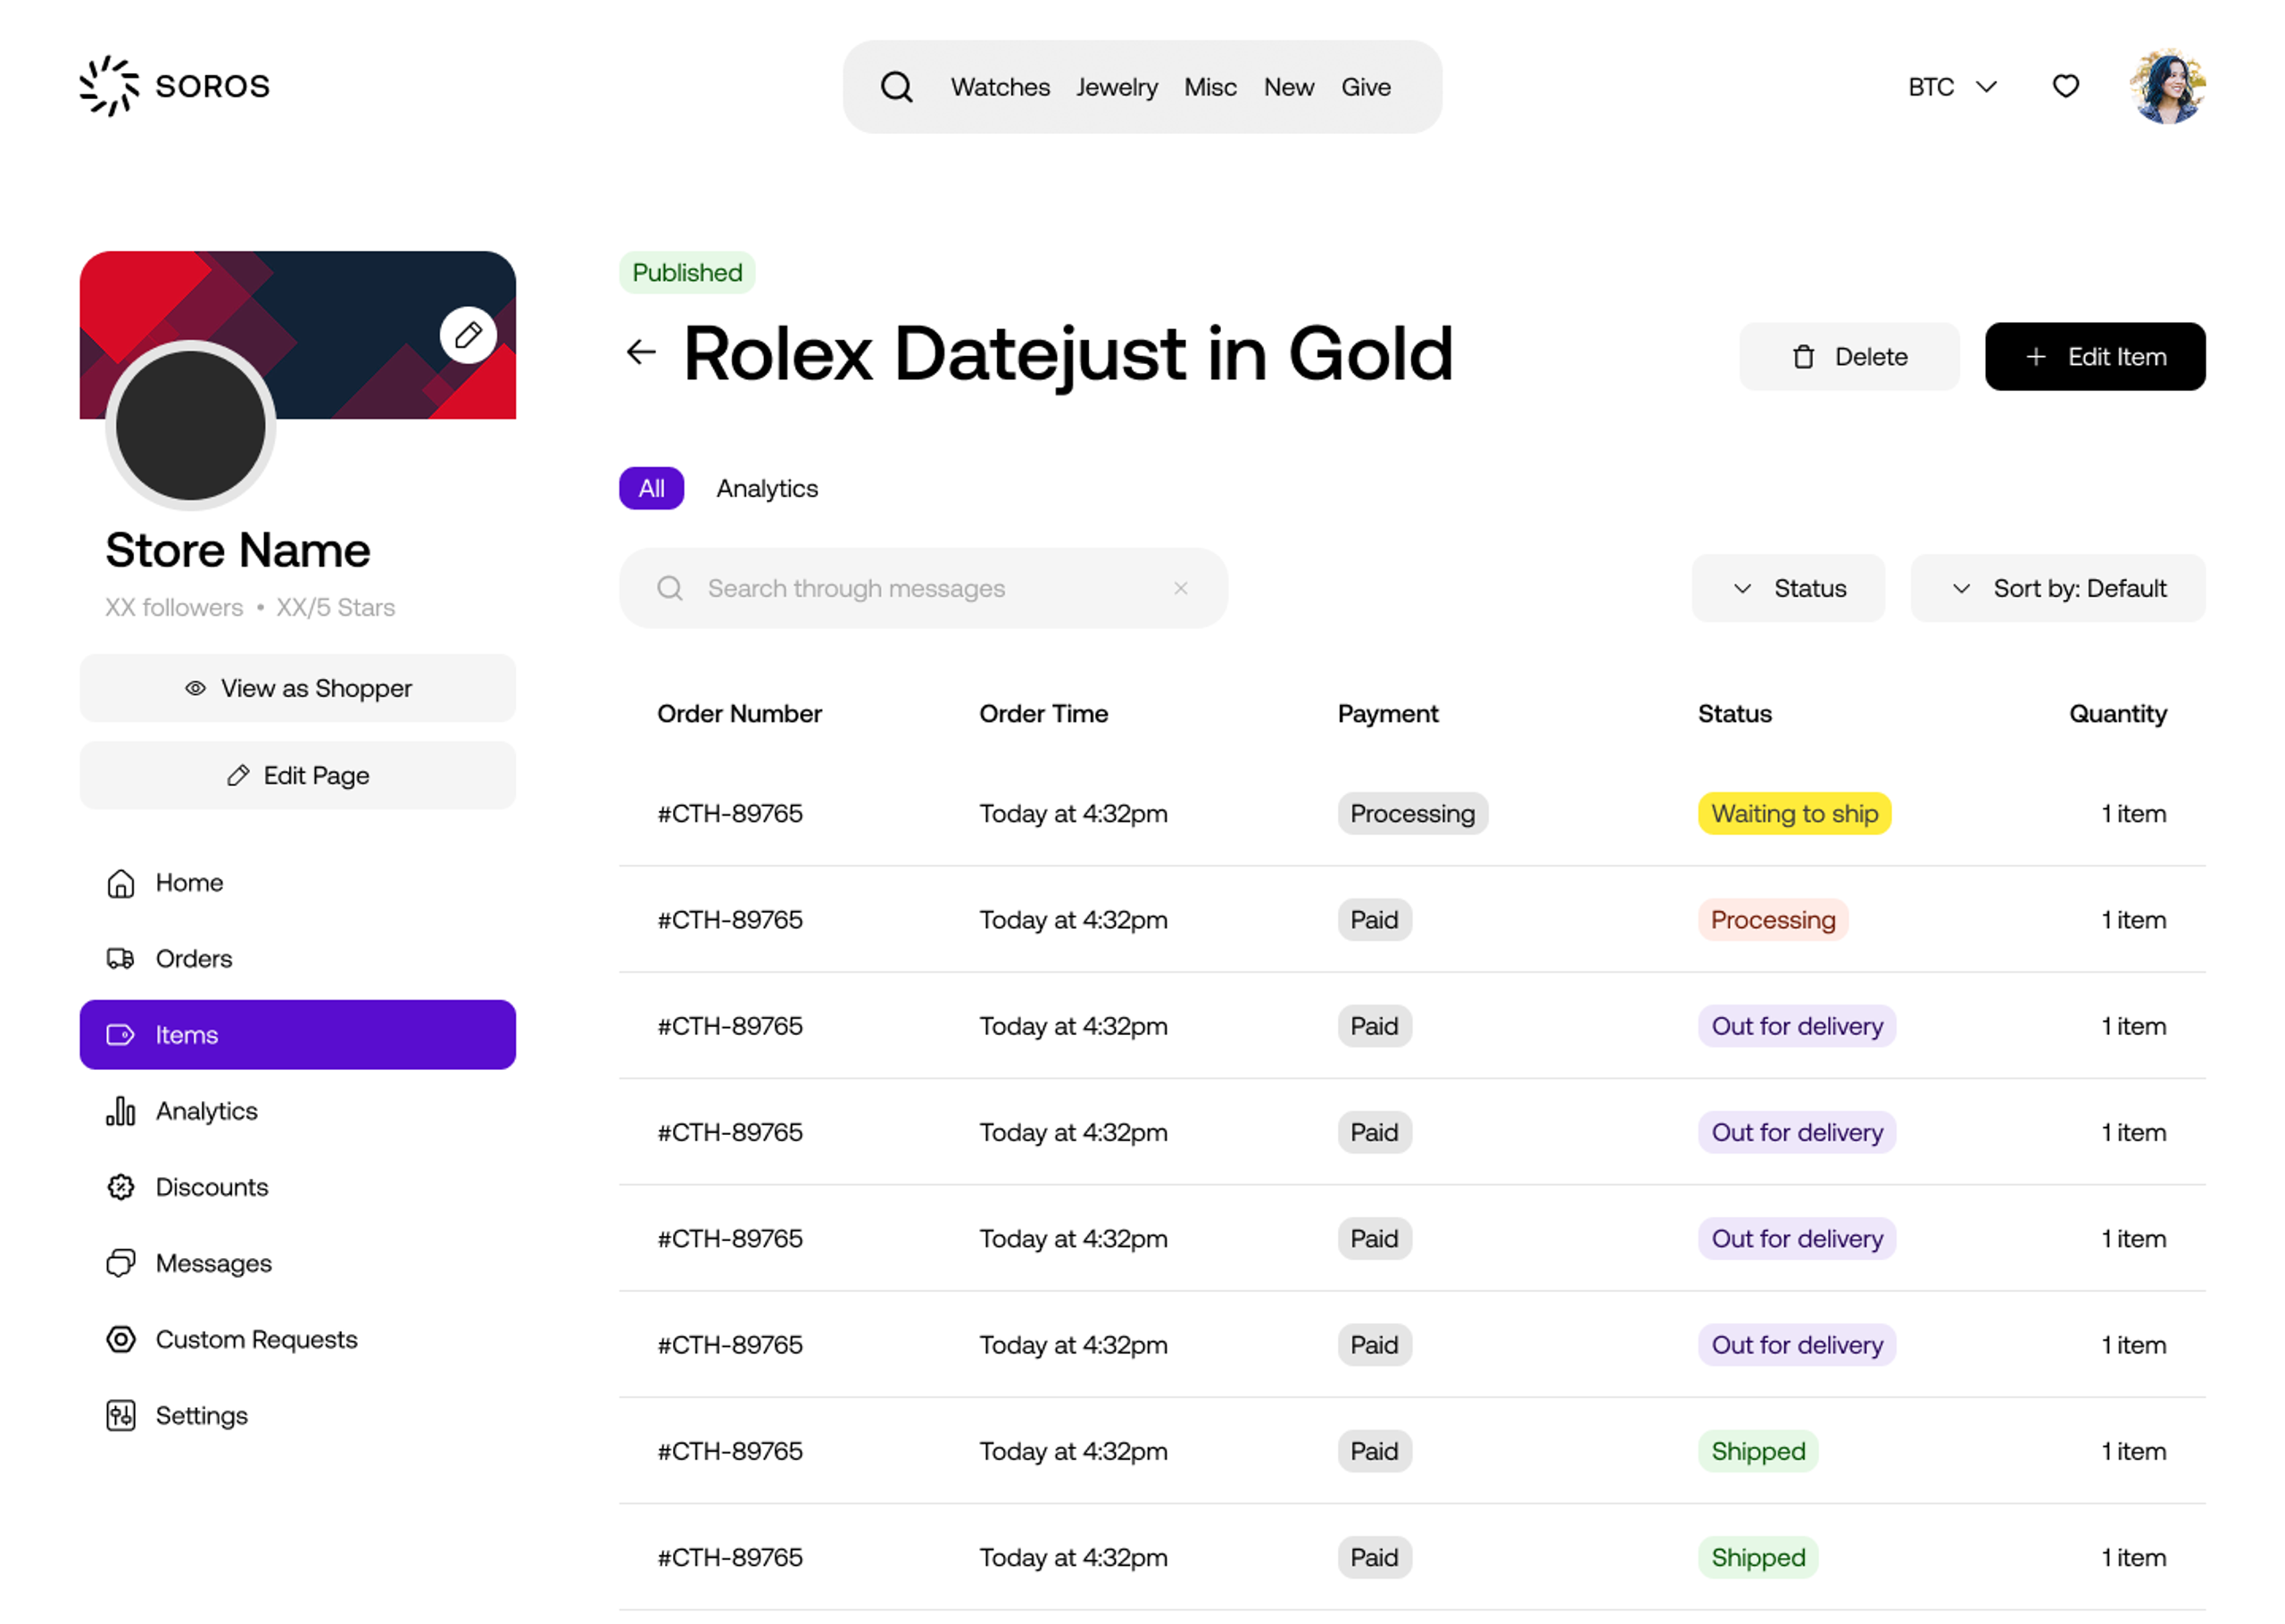This screenshot has height=1624, width=2285.
Task: Open the Misc category
Action: [1210, 87]
